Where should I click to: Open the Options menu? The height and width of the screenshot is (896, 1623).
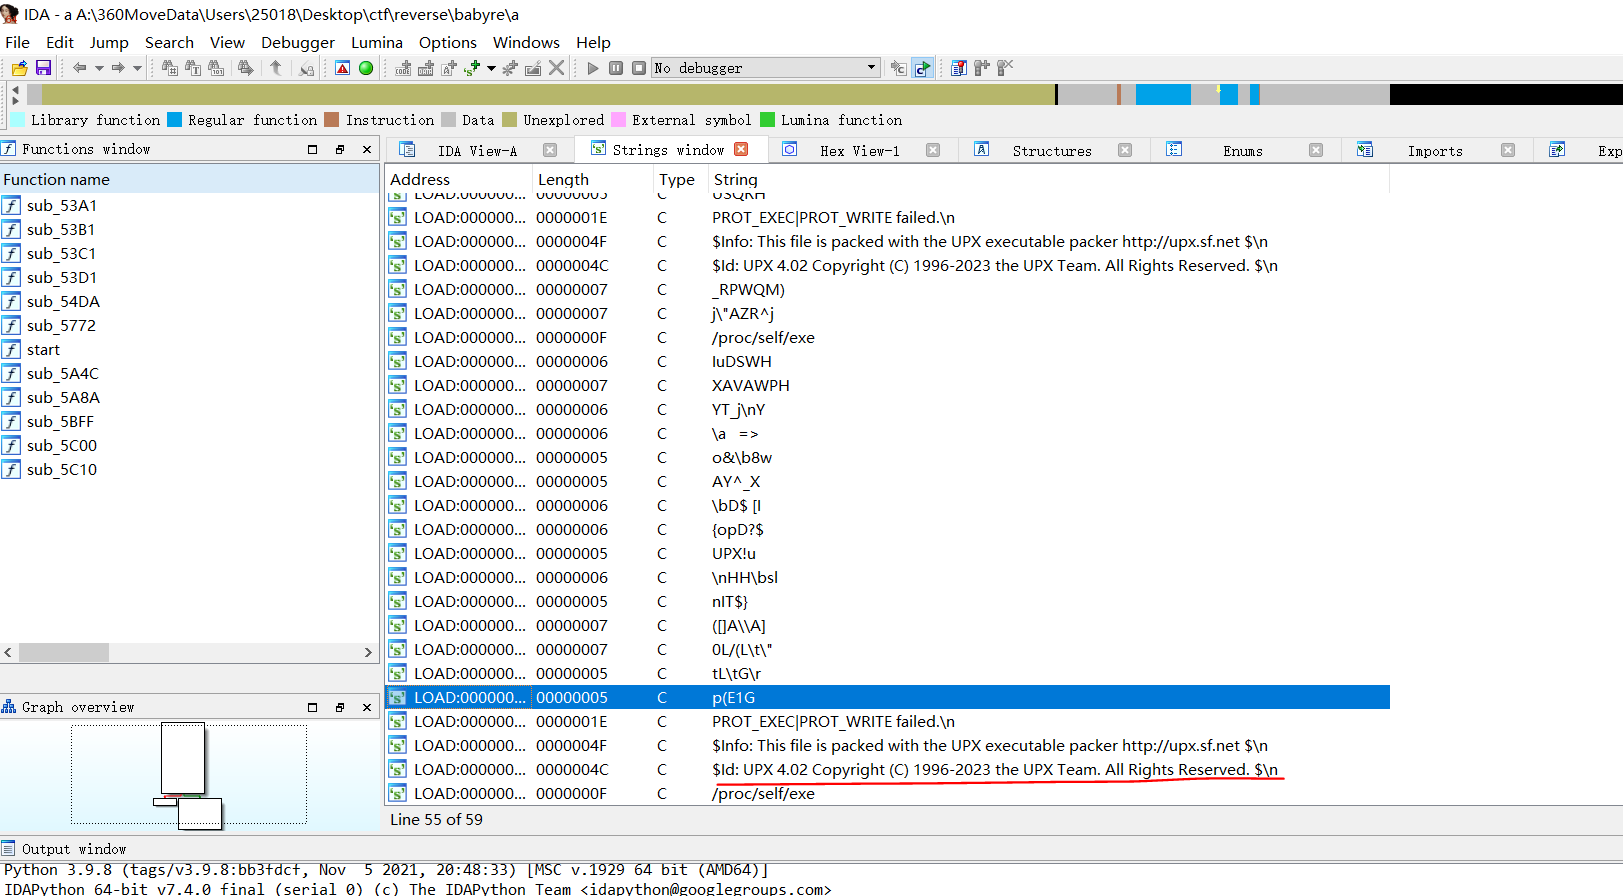pos(448,42)
